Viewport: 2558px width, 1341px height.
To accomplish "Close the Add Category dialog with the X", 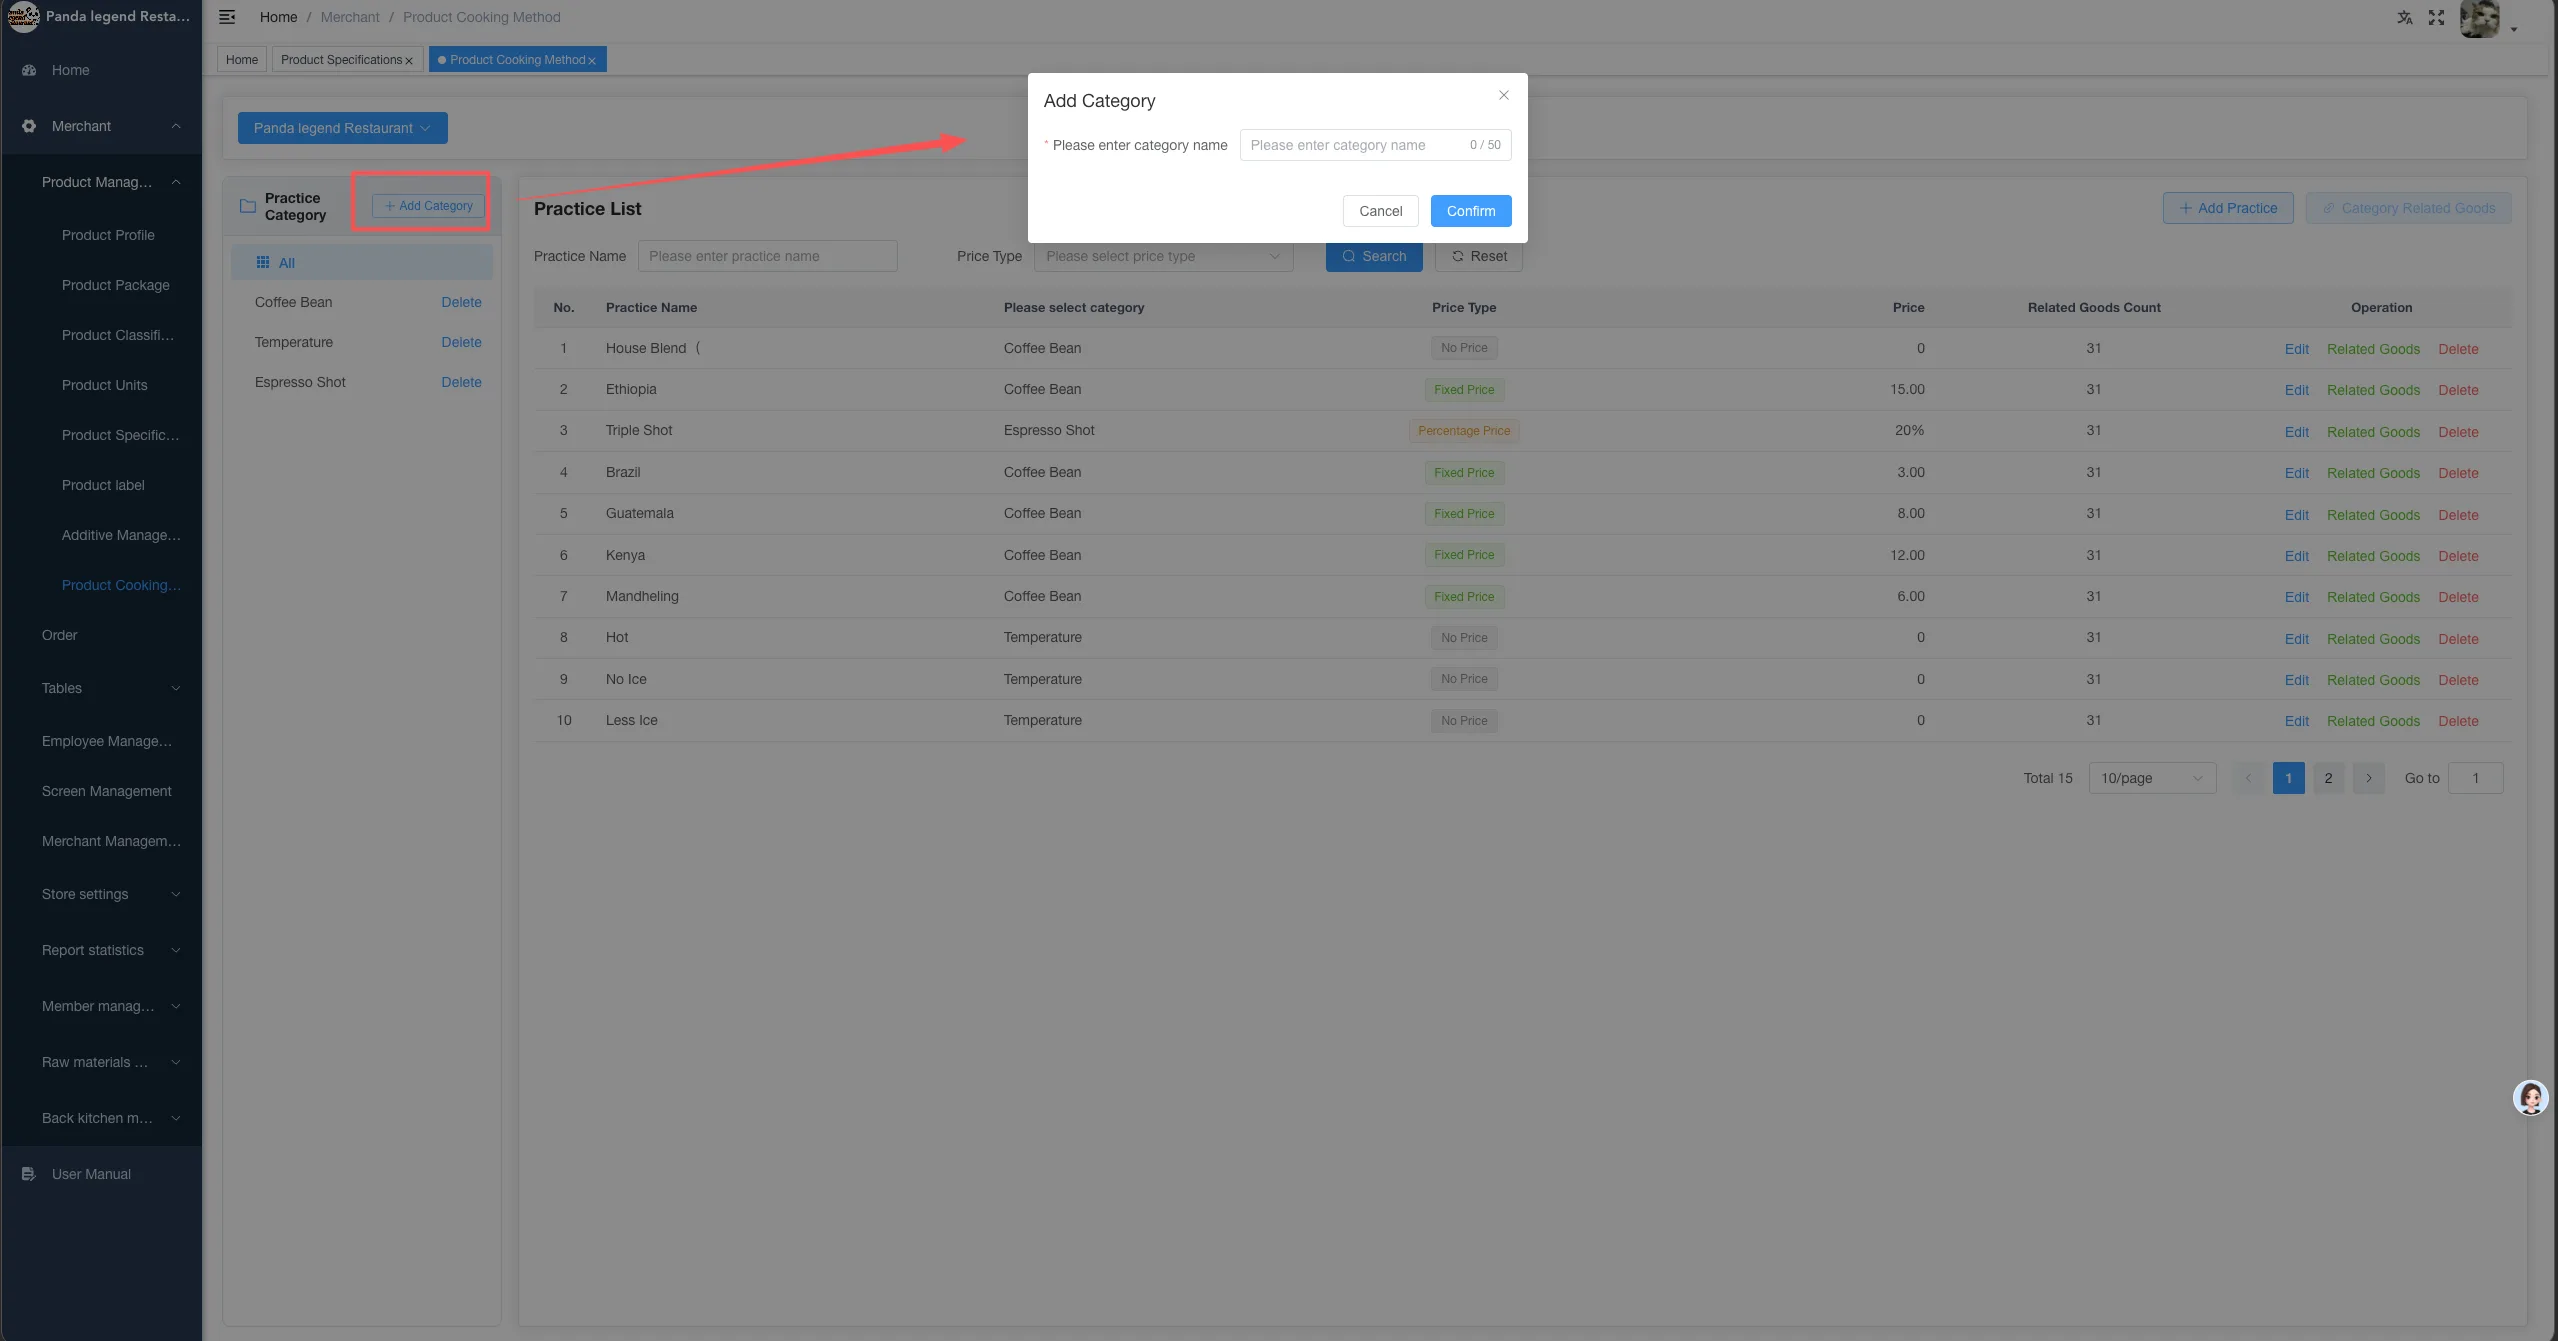I will click(x=1503, y=95).
